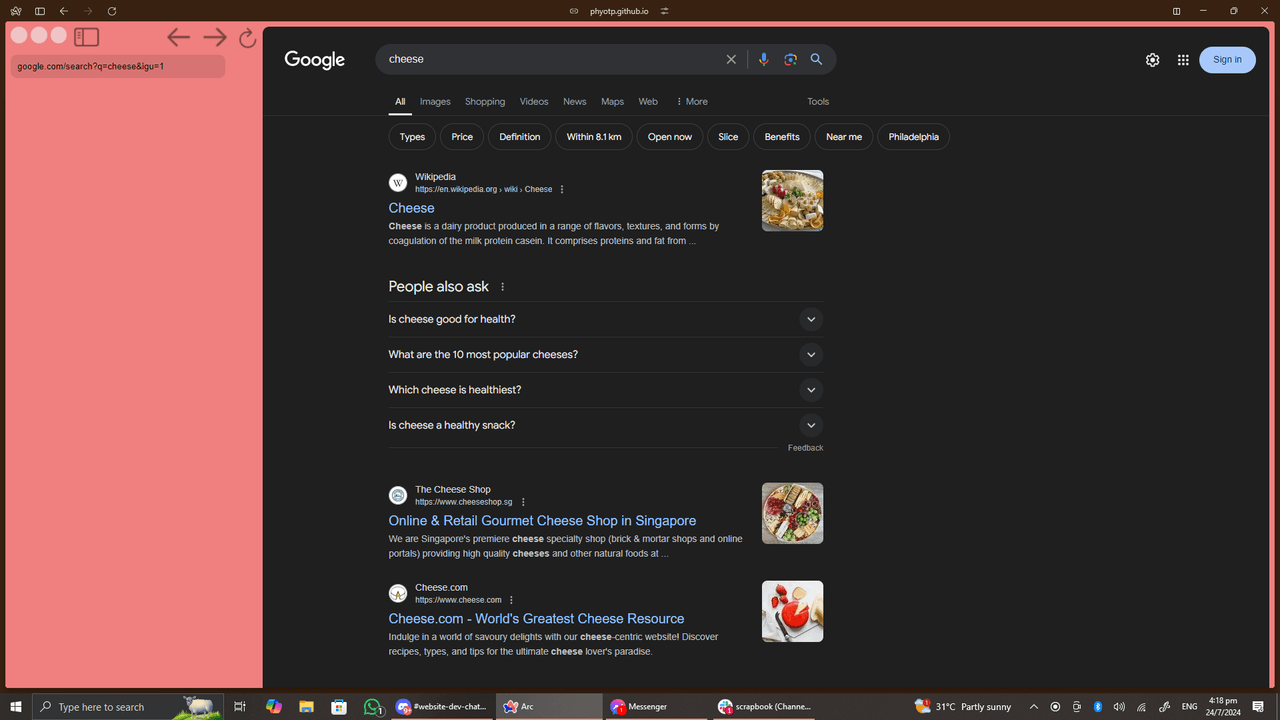Open the Wikipedia Cheese result link

pyautogui.click(x=411, y=208)
